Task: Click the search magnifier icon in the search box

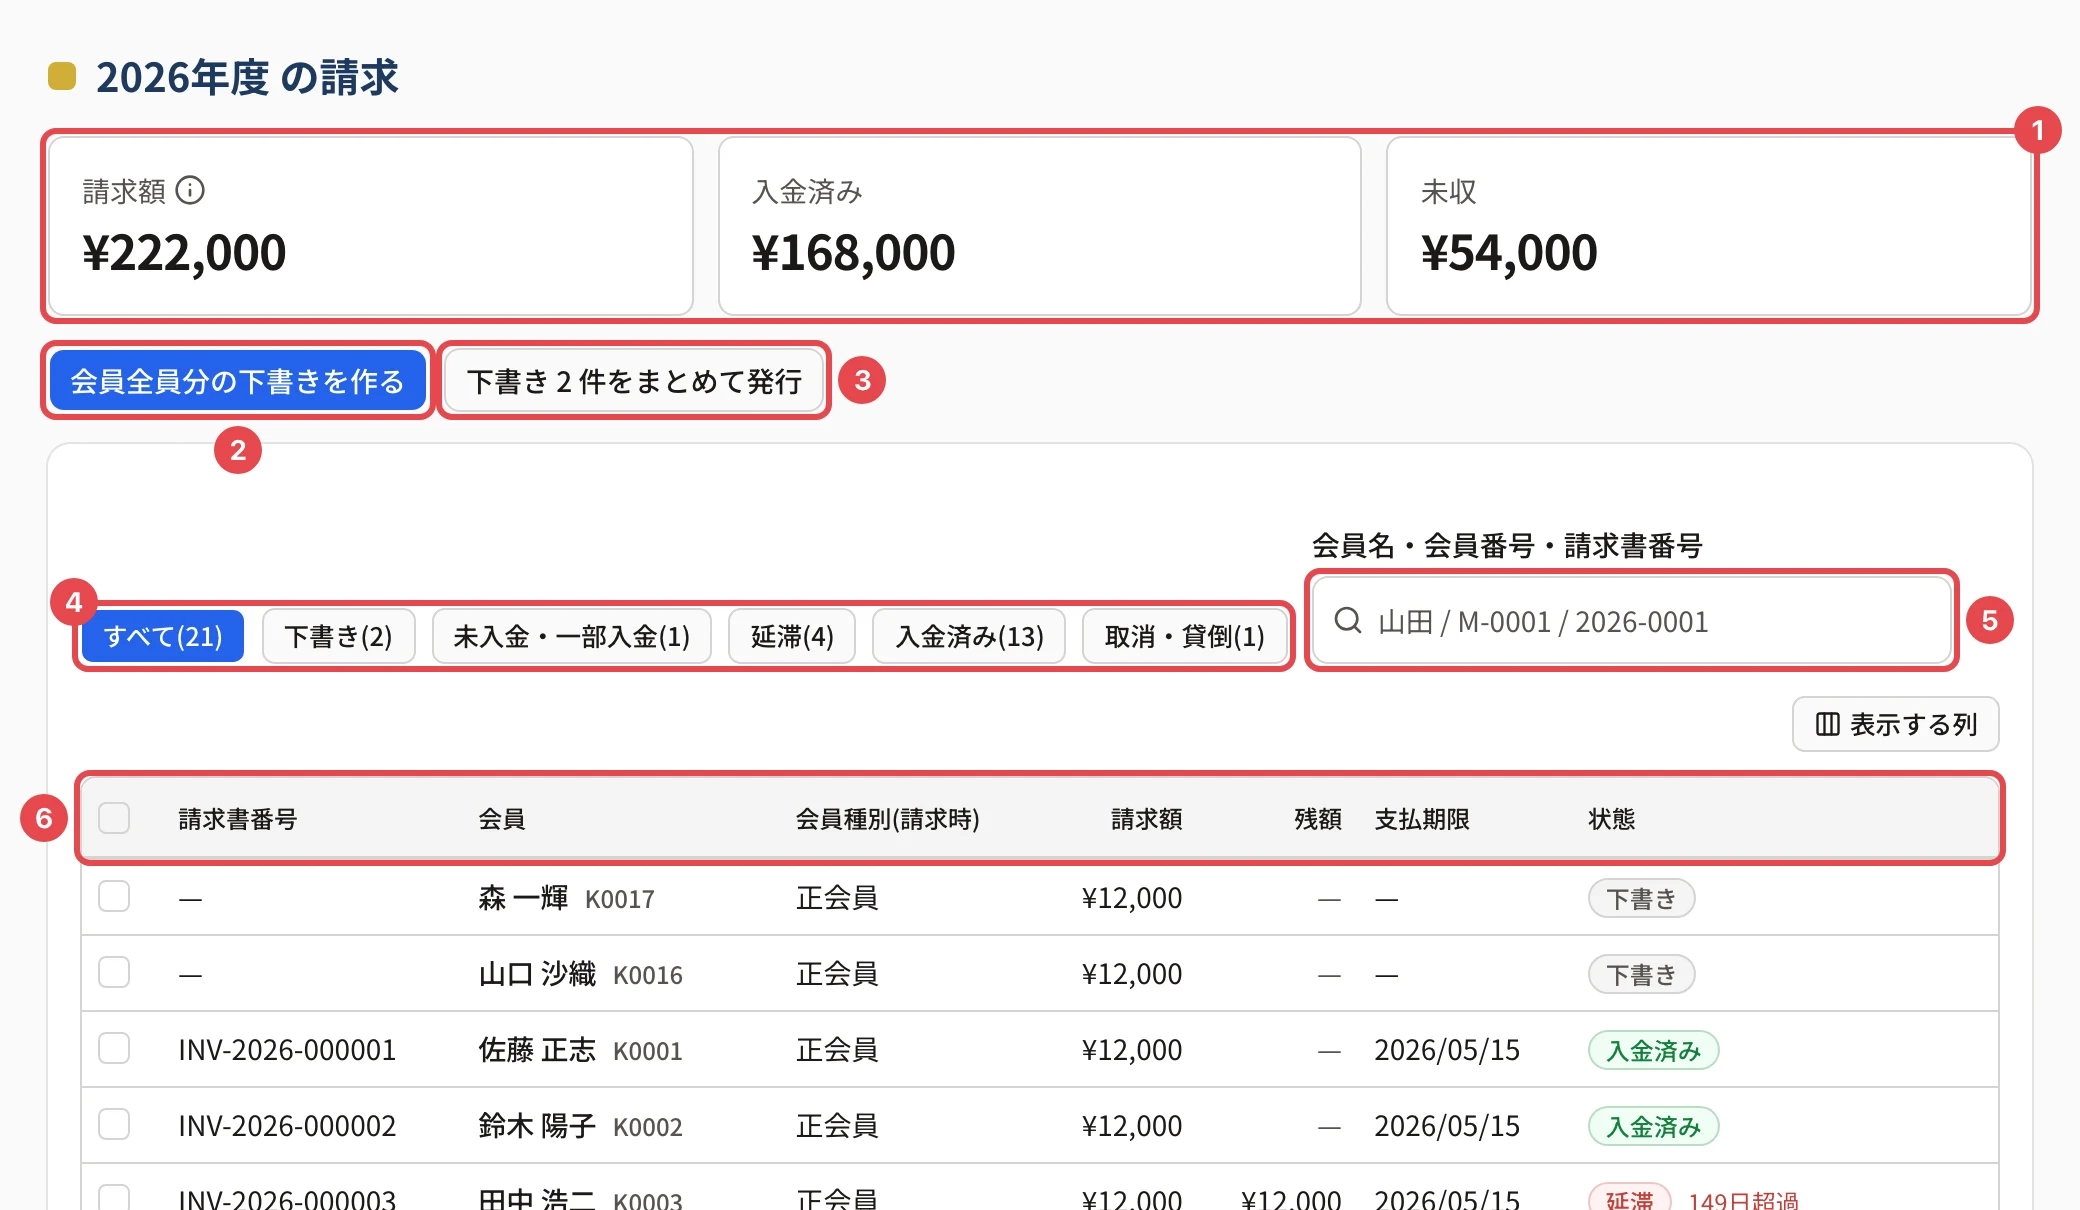Action: coord(1348,621)
